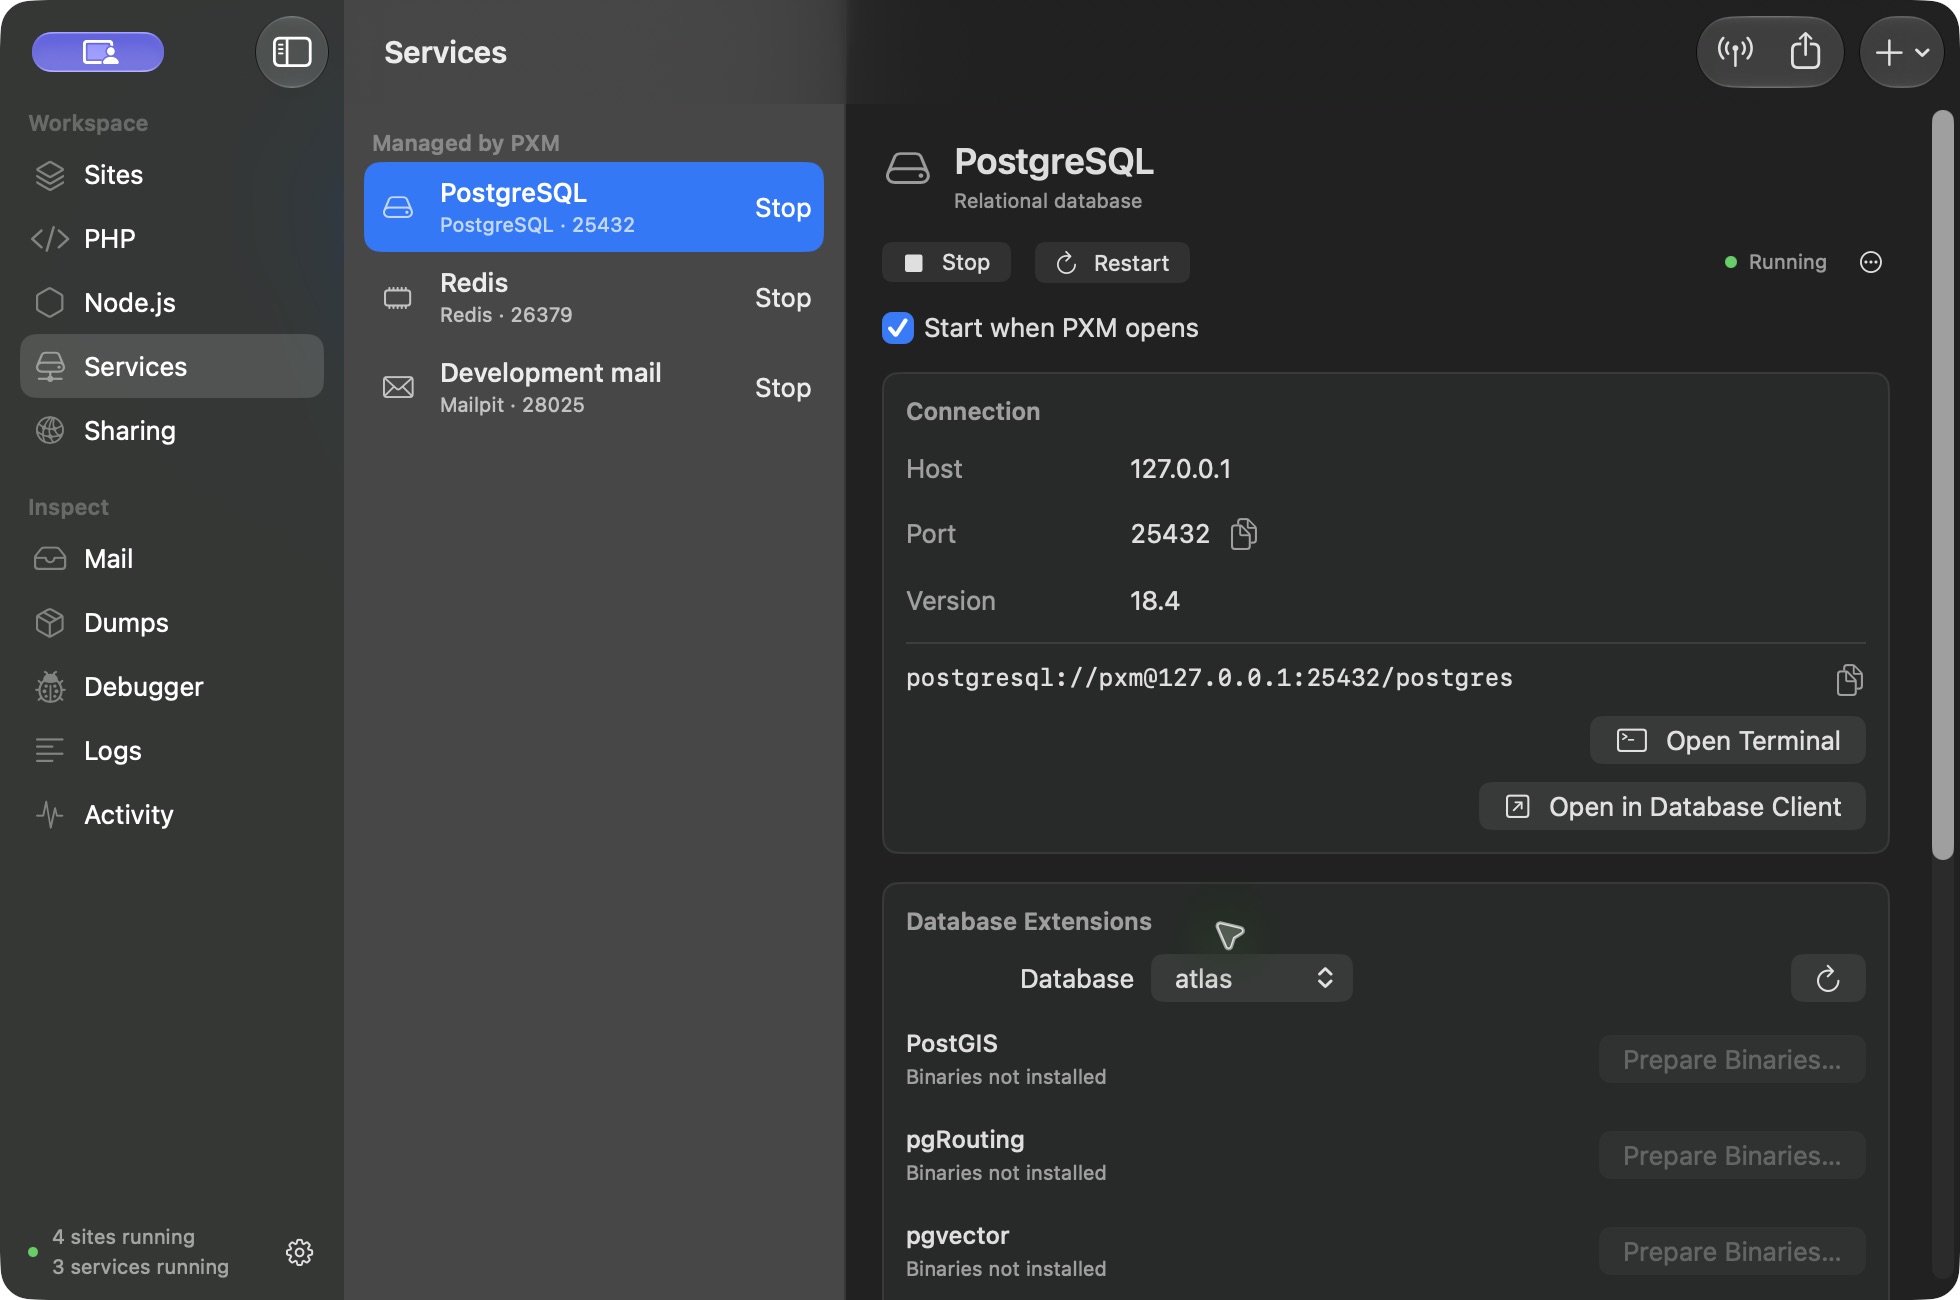Open the more options ellipsis next to Running

(x=1870, y=262)
